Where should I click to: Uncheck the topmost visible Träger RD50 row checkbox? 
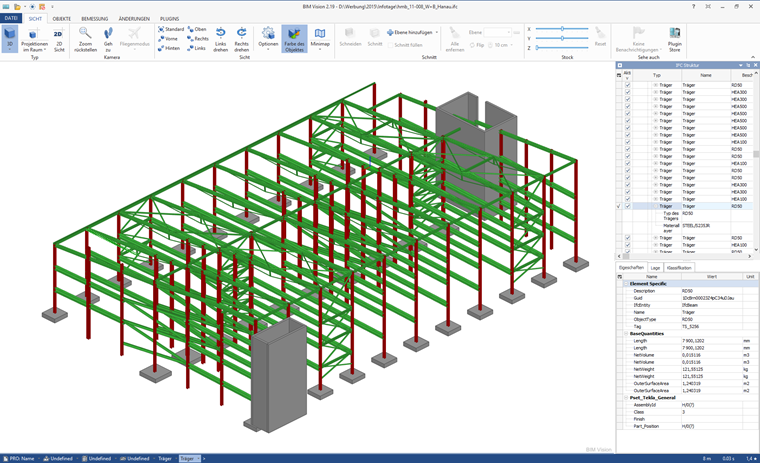point(628,85)
